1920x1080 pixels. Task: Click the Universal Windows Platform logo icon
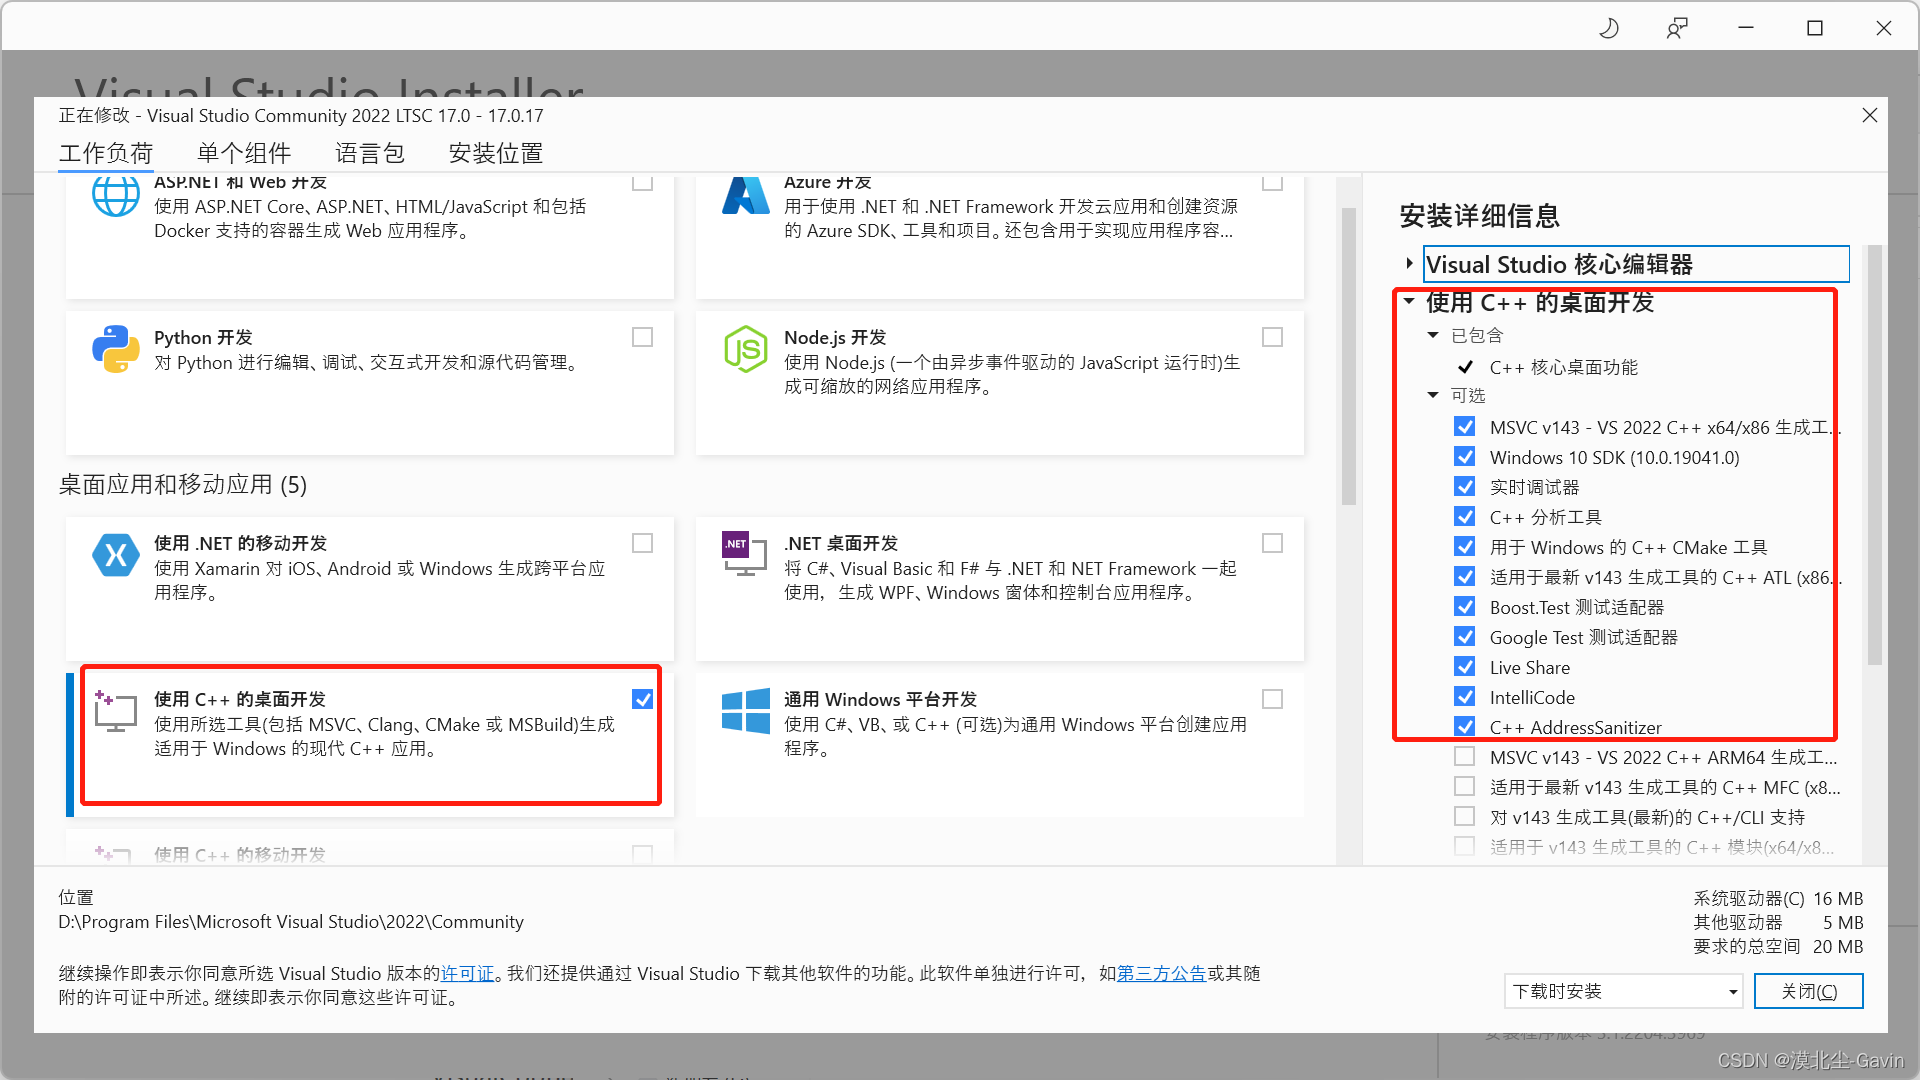[x=745, y=711]
